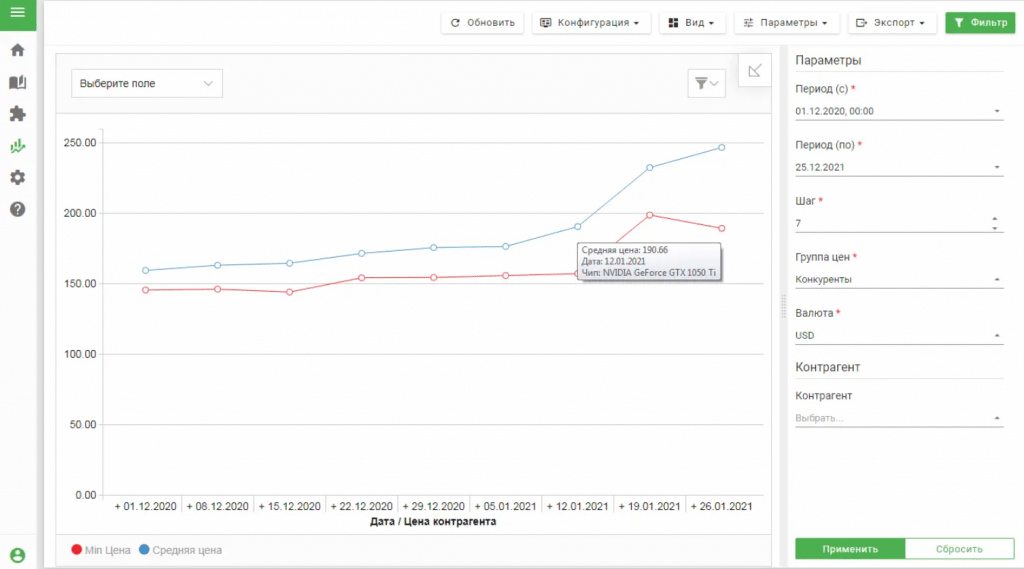Toggle the Средняя цена series in the legend

pos(180,550)
